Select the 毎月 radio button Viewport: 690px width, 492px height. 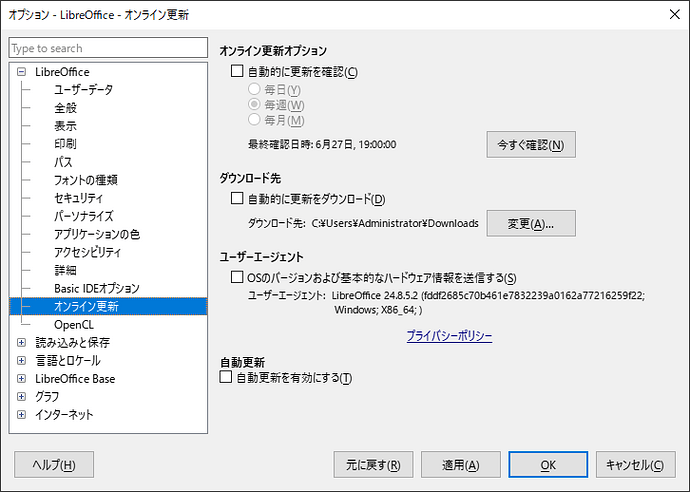pyautogui.click(x=254, y=119)
